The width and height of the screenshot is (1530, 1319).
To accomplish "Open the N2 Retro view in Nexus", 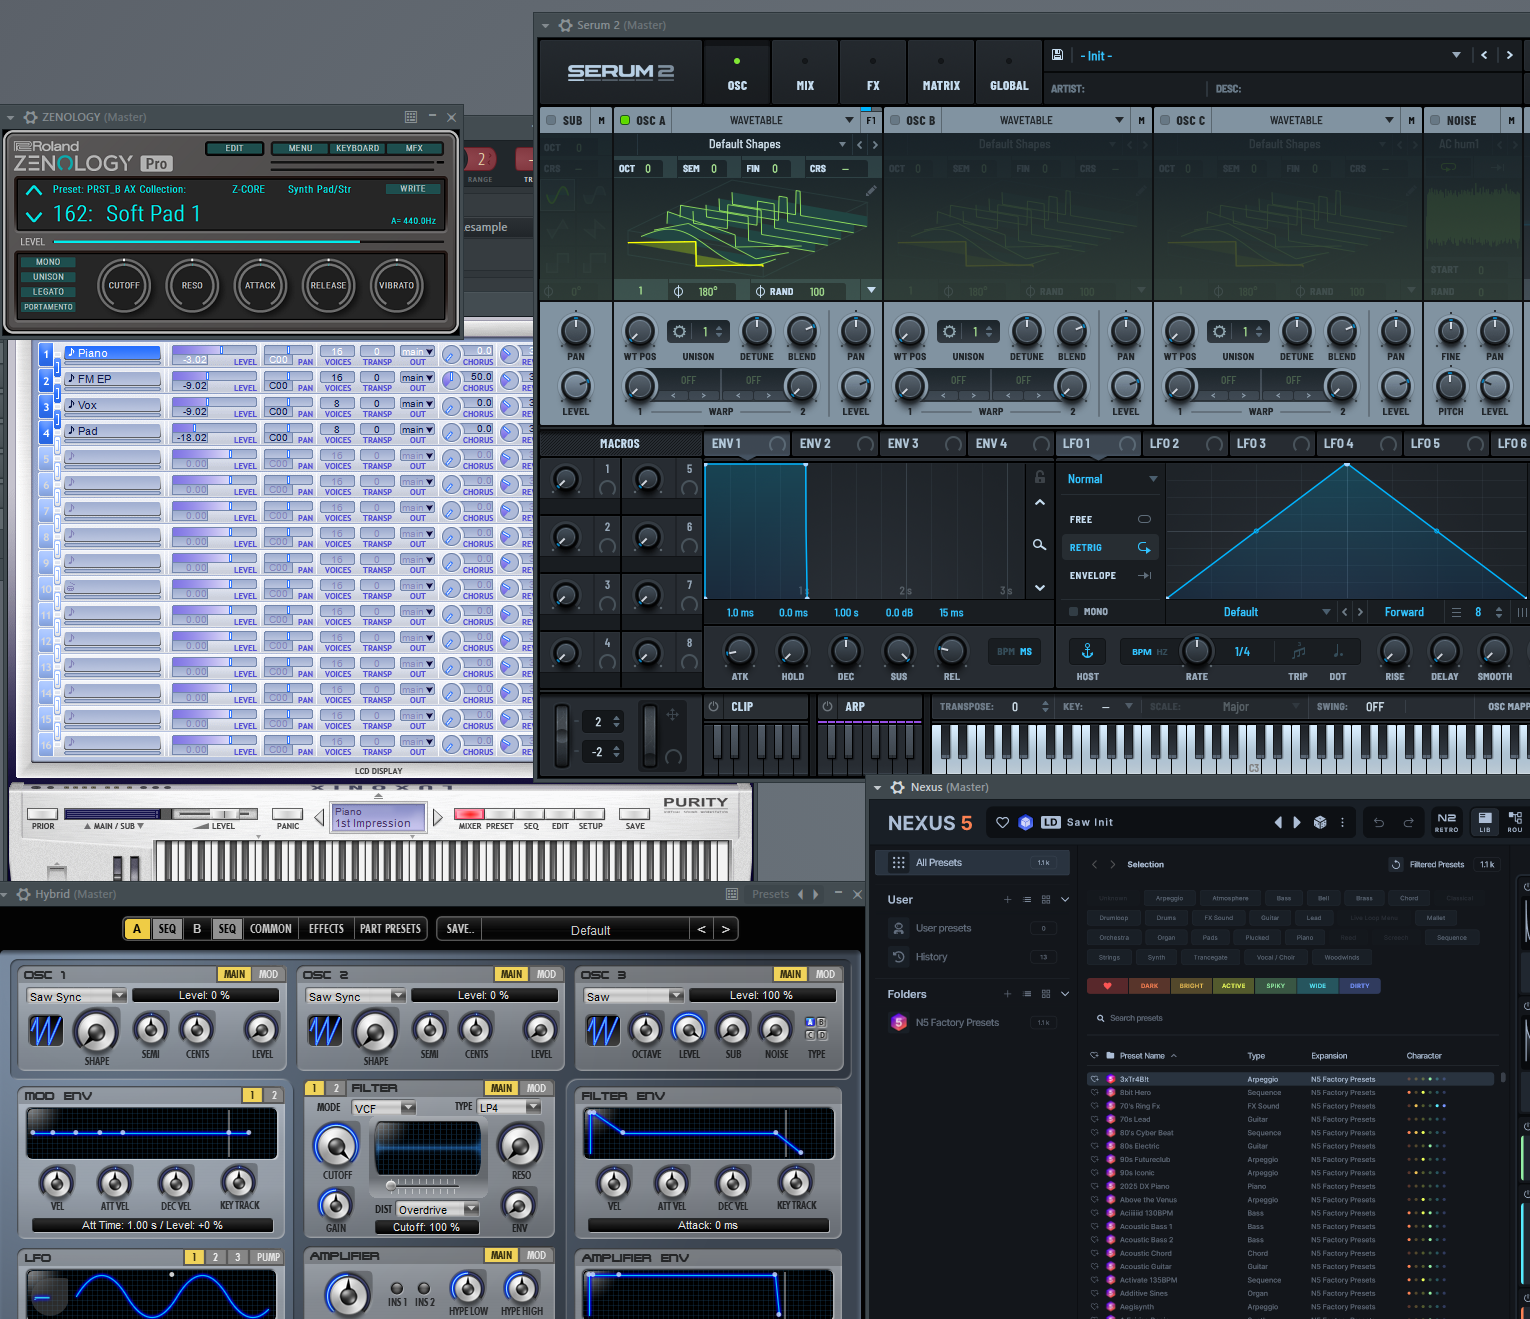I will tap(1446, 822).
